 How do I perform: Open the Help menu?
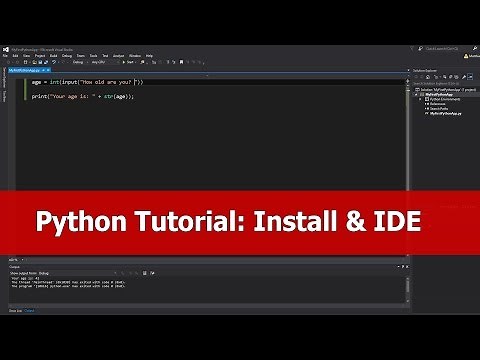pyautogui.click(x=149, y=56)
